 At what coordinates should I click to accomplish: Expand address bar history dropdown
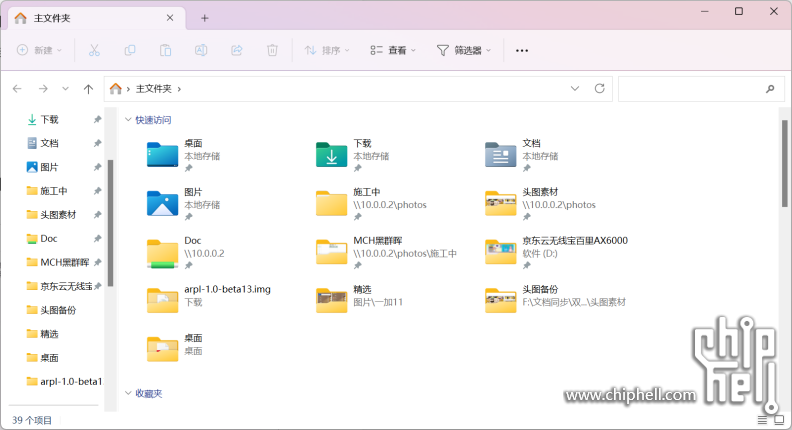point(575,88)
